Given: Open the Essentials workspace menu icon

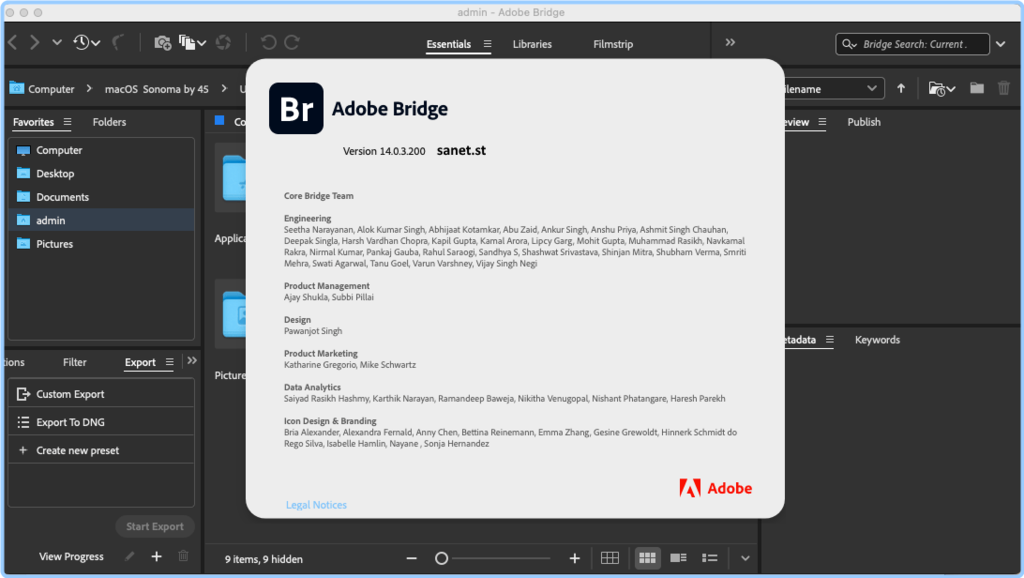Looking at the screenshot, I should 487,44.
